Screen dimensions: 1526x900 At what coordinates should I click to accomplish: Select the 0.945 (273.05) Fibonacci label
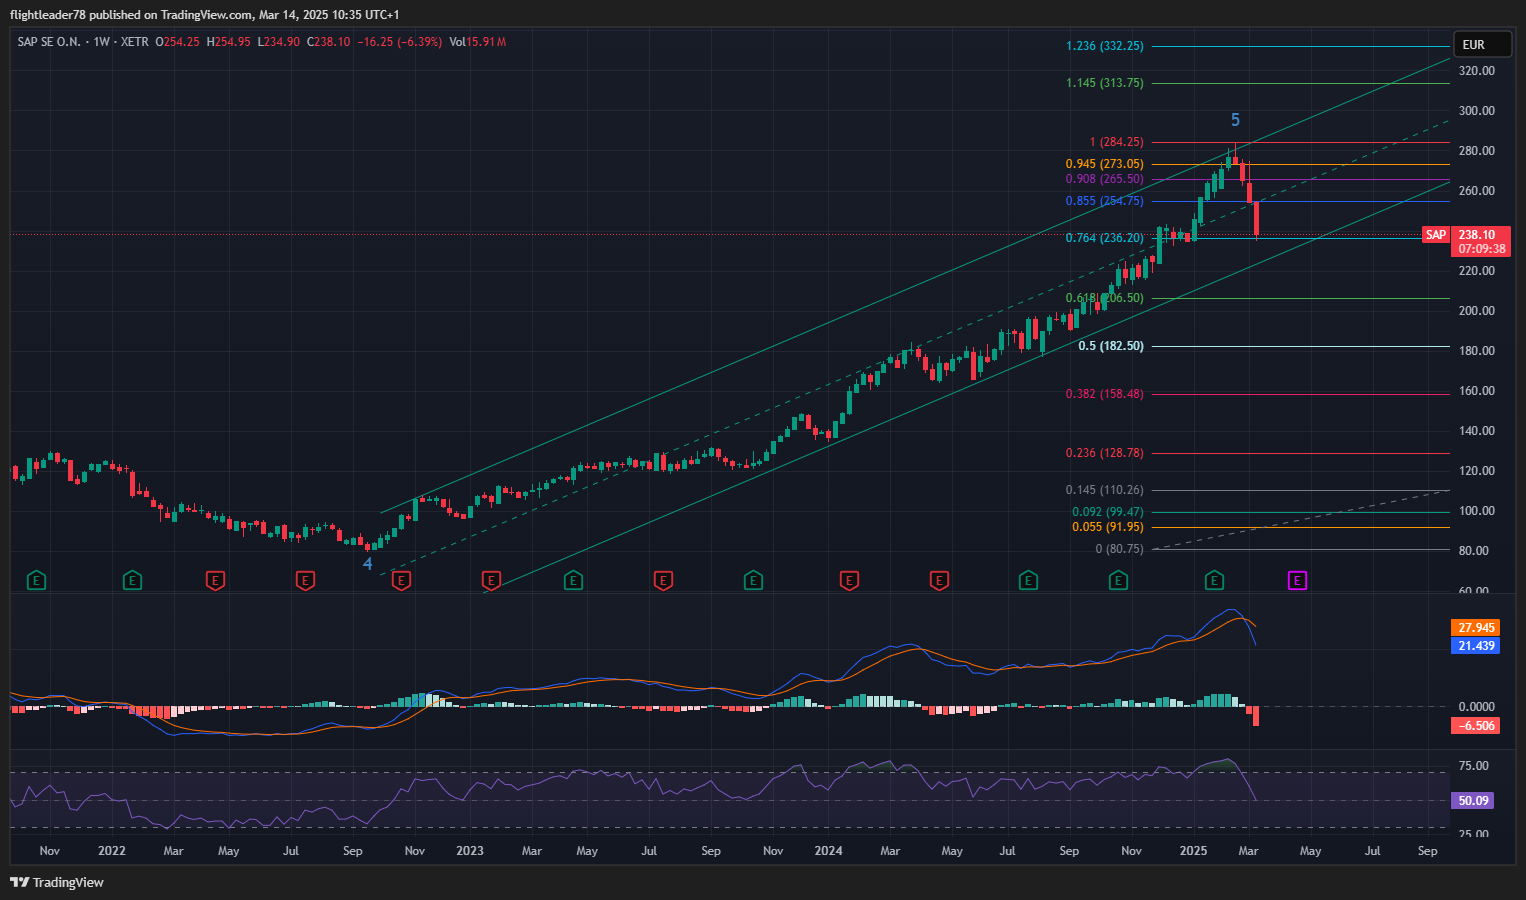click(1105, 164)
